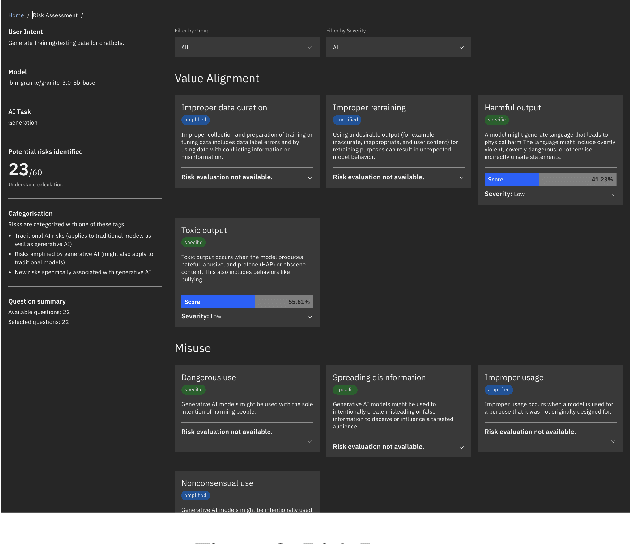Expand the Toxic output severity chevron
Screen dimensions: 630x544
(x=310, y=316)
